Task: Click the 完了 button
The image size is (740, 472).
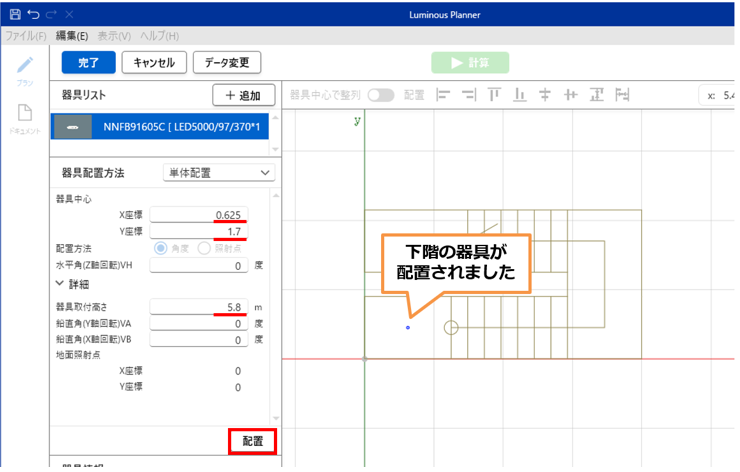Action: coord(88,62)
